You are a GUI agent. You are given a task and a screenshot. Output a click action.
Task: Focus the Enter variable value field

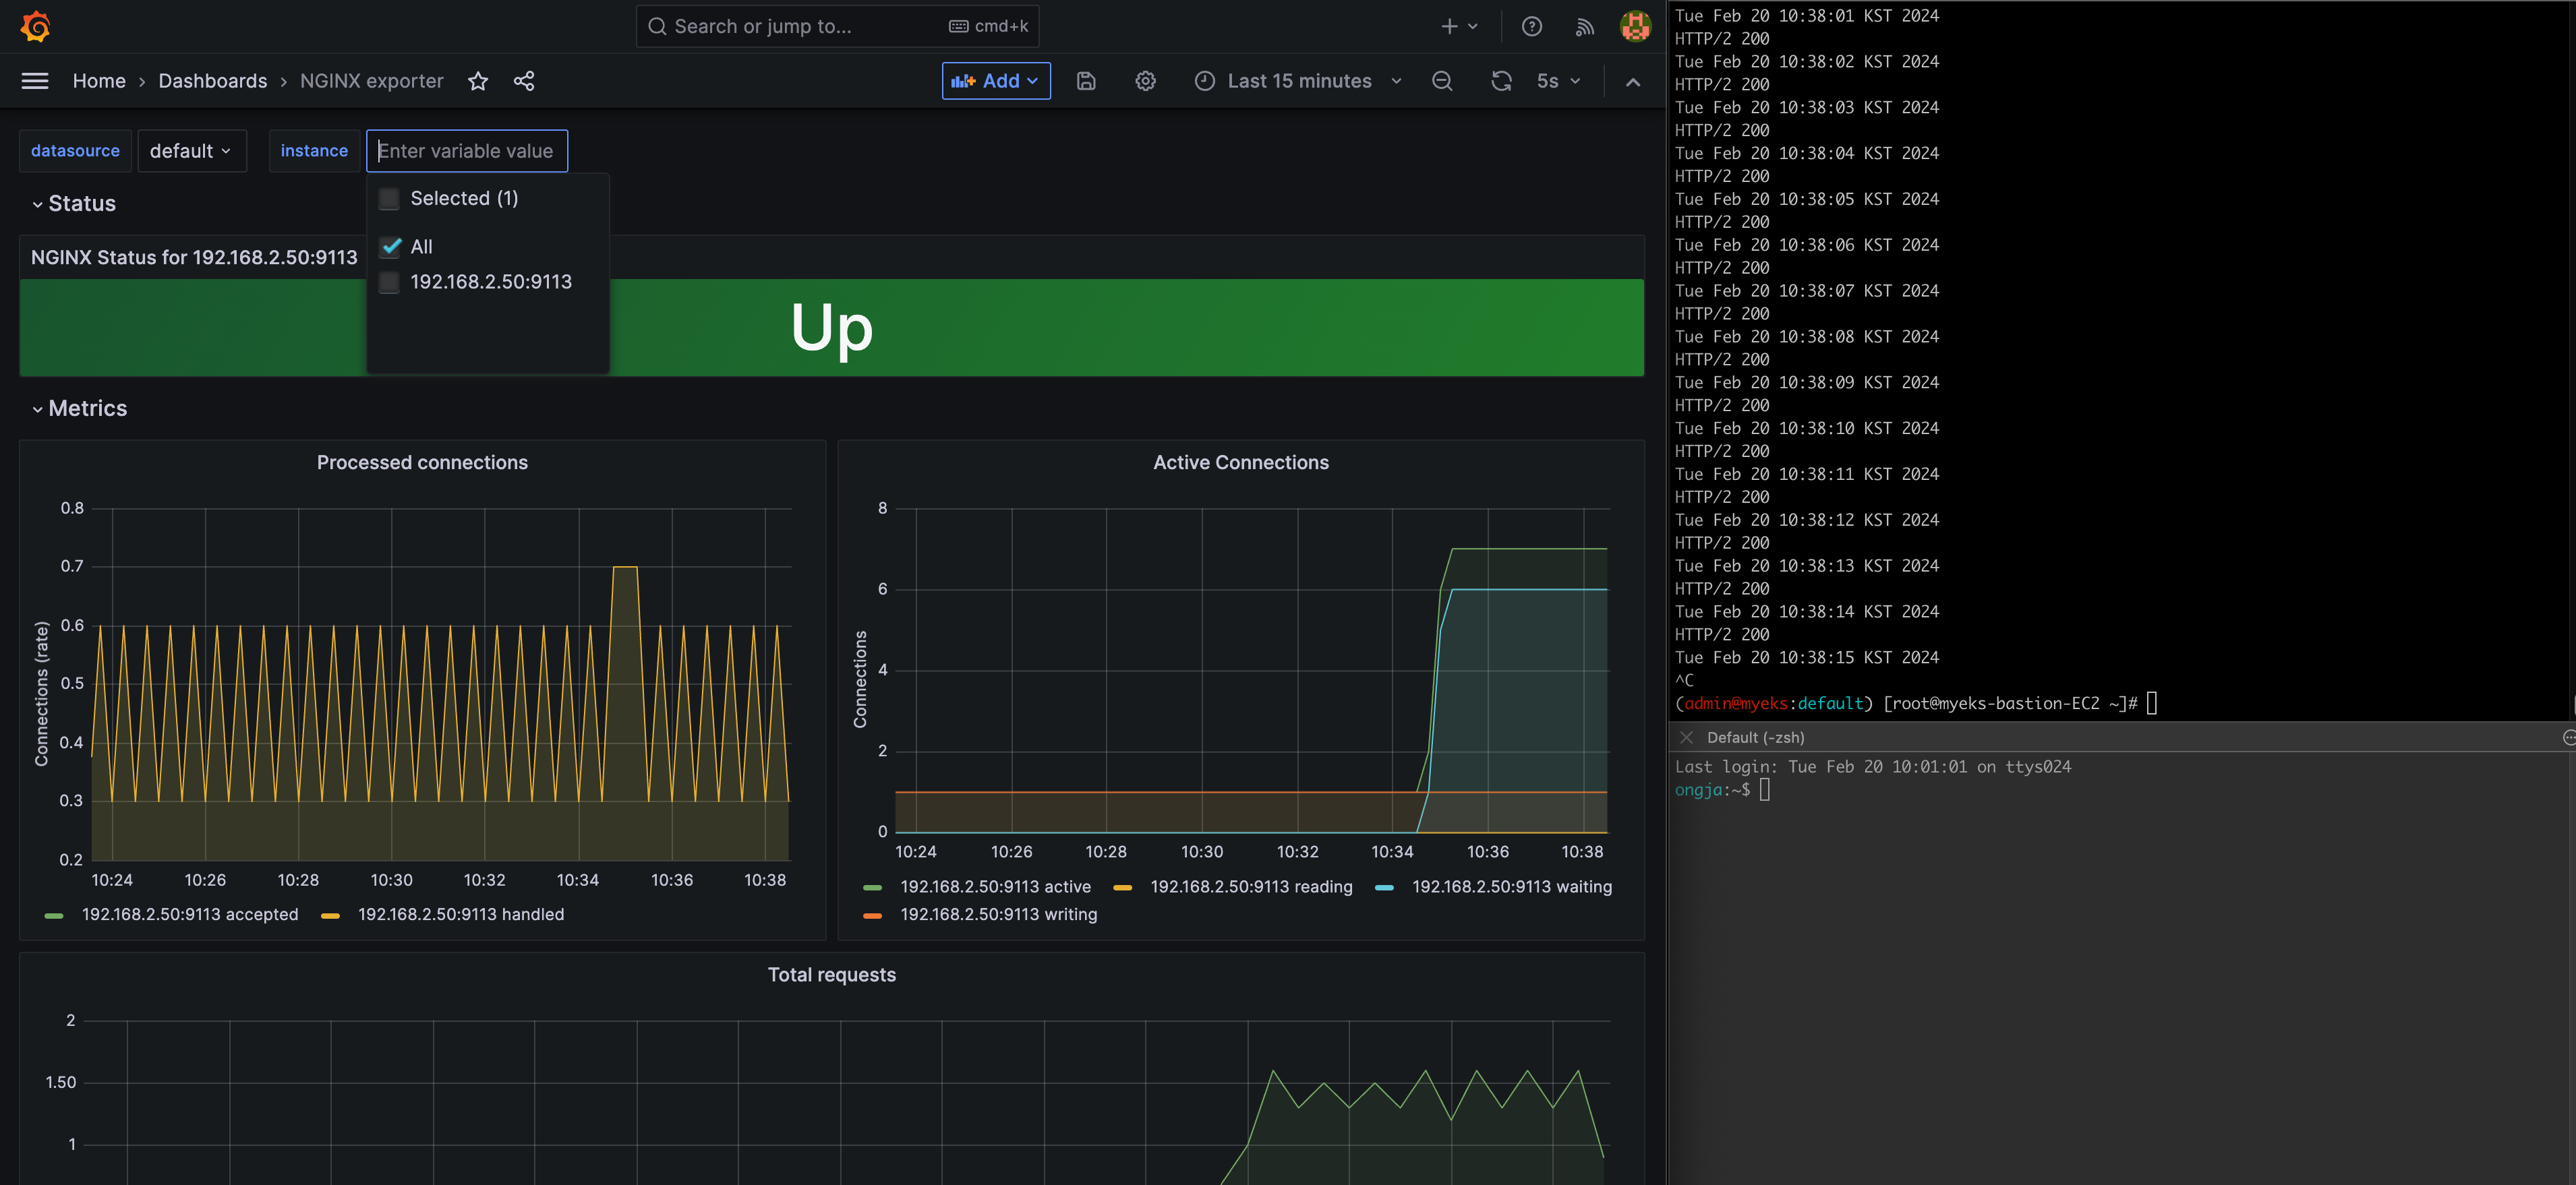tap(467, 151)
